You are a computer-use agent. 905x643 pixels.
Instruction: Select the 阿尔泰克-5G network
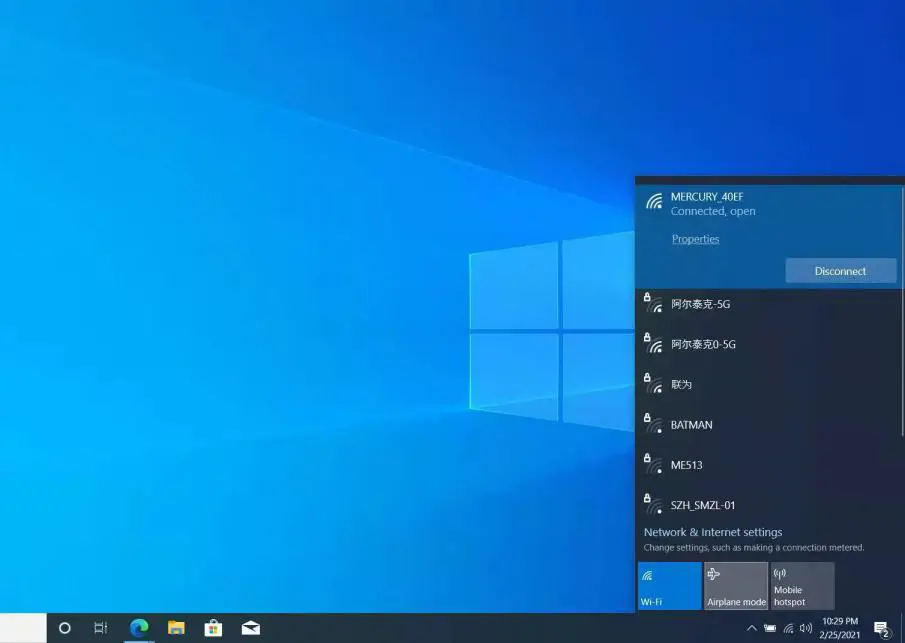click(x=769, y=304)
